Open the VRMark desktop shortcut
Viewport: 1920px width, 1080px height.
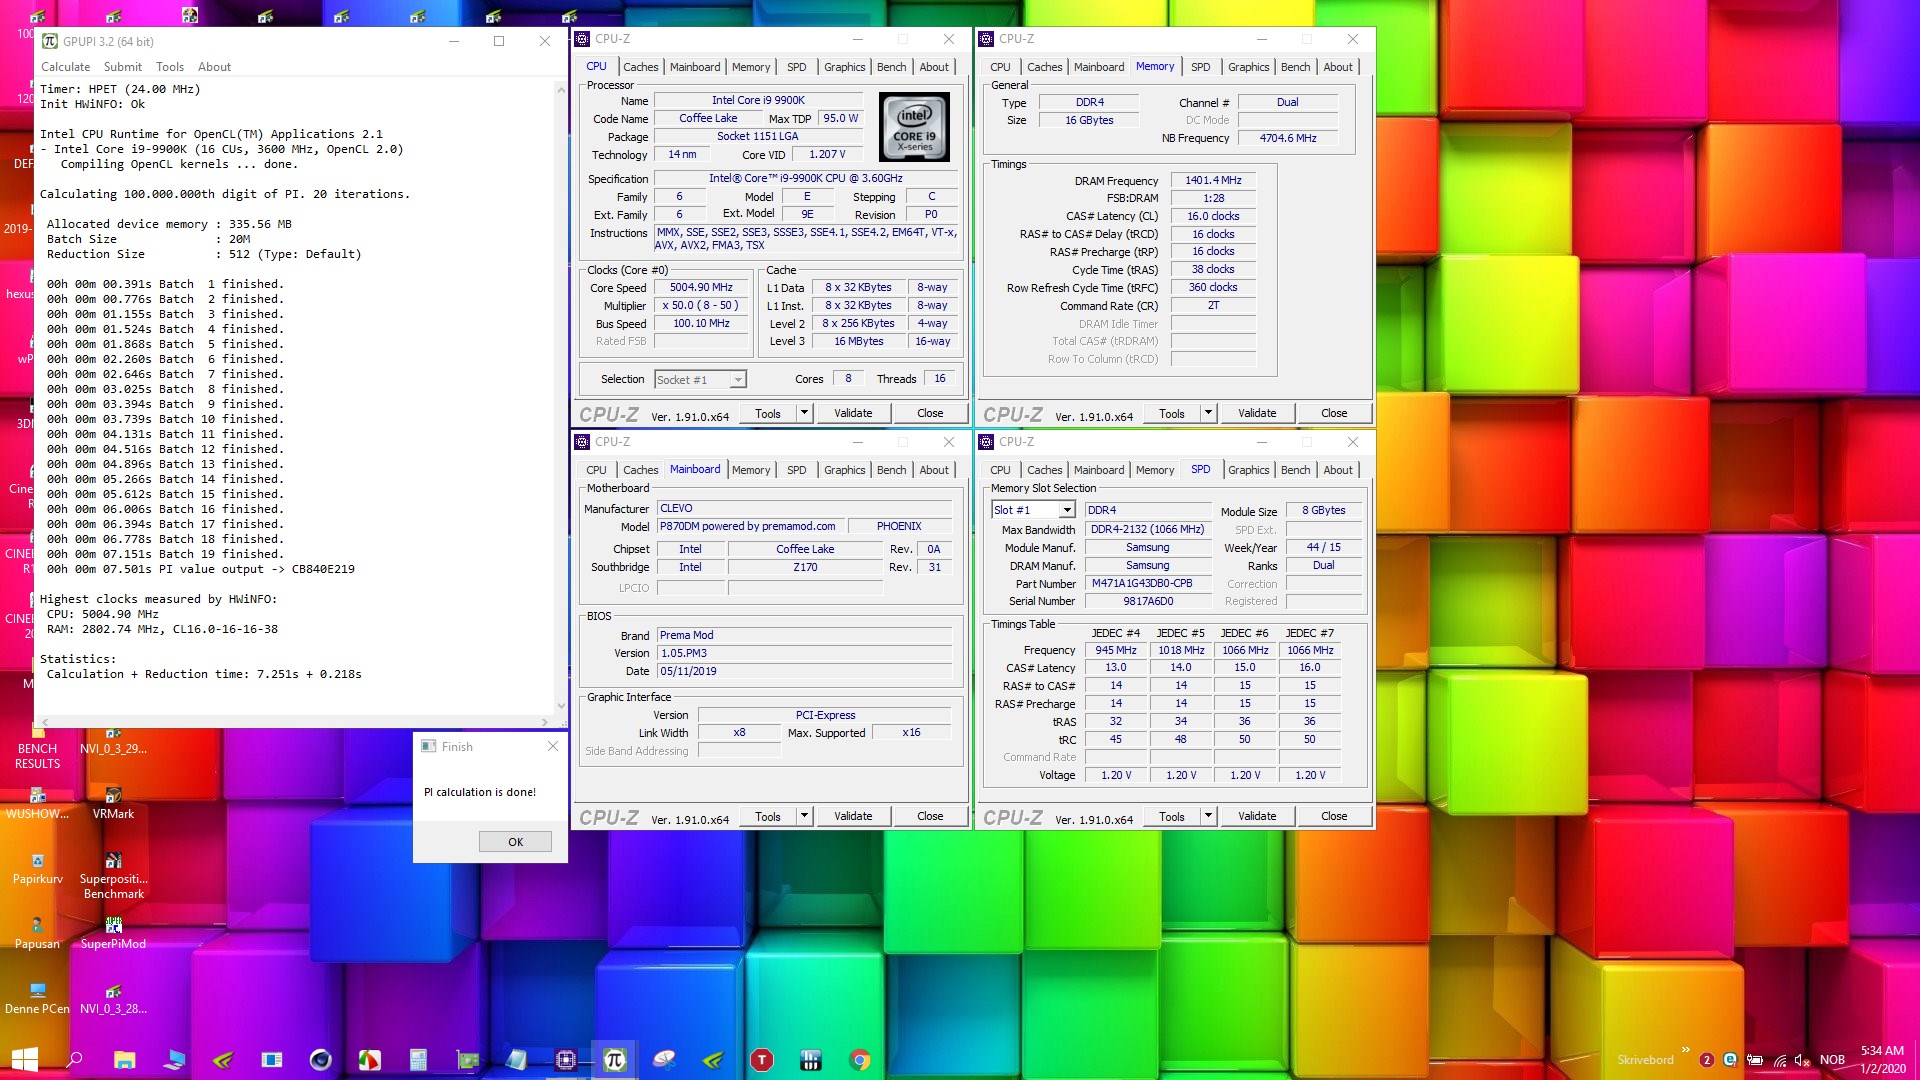pyautogui.click(x=113, y=804)
